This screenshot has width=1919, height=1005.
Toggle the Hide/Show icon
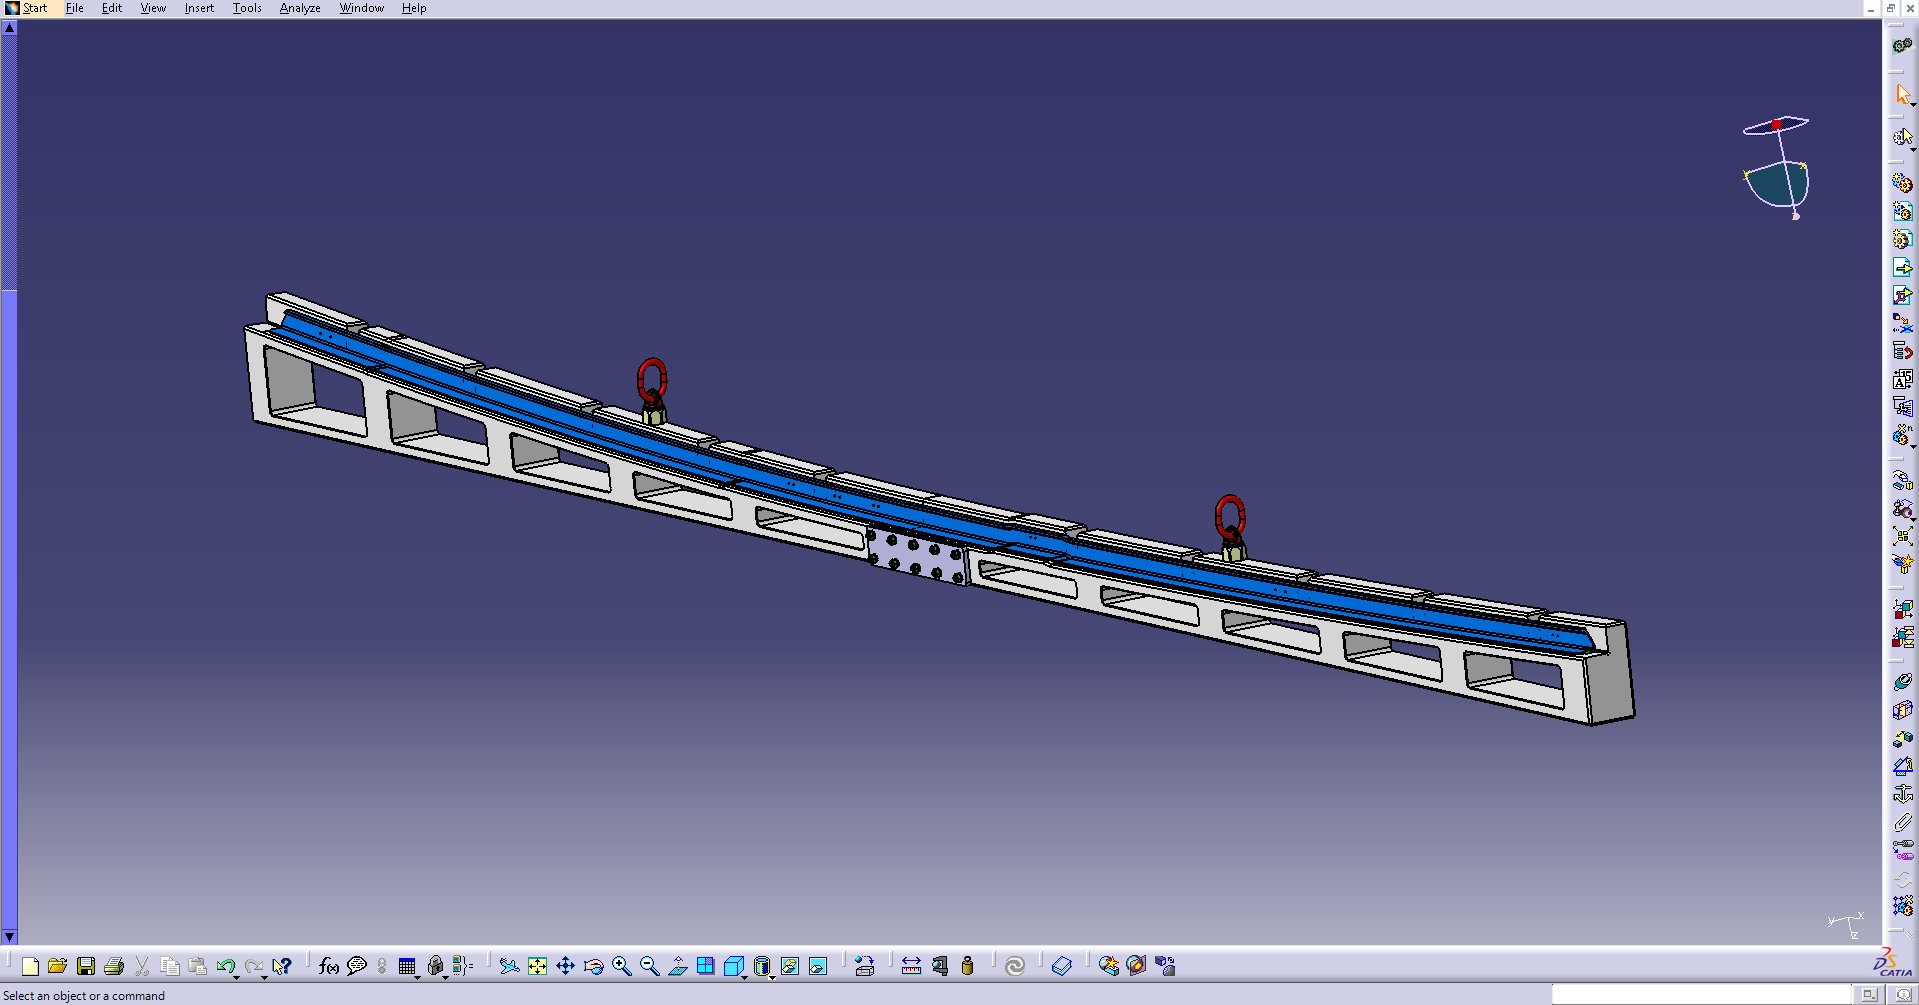coord(790,966)
